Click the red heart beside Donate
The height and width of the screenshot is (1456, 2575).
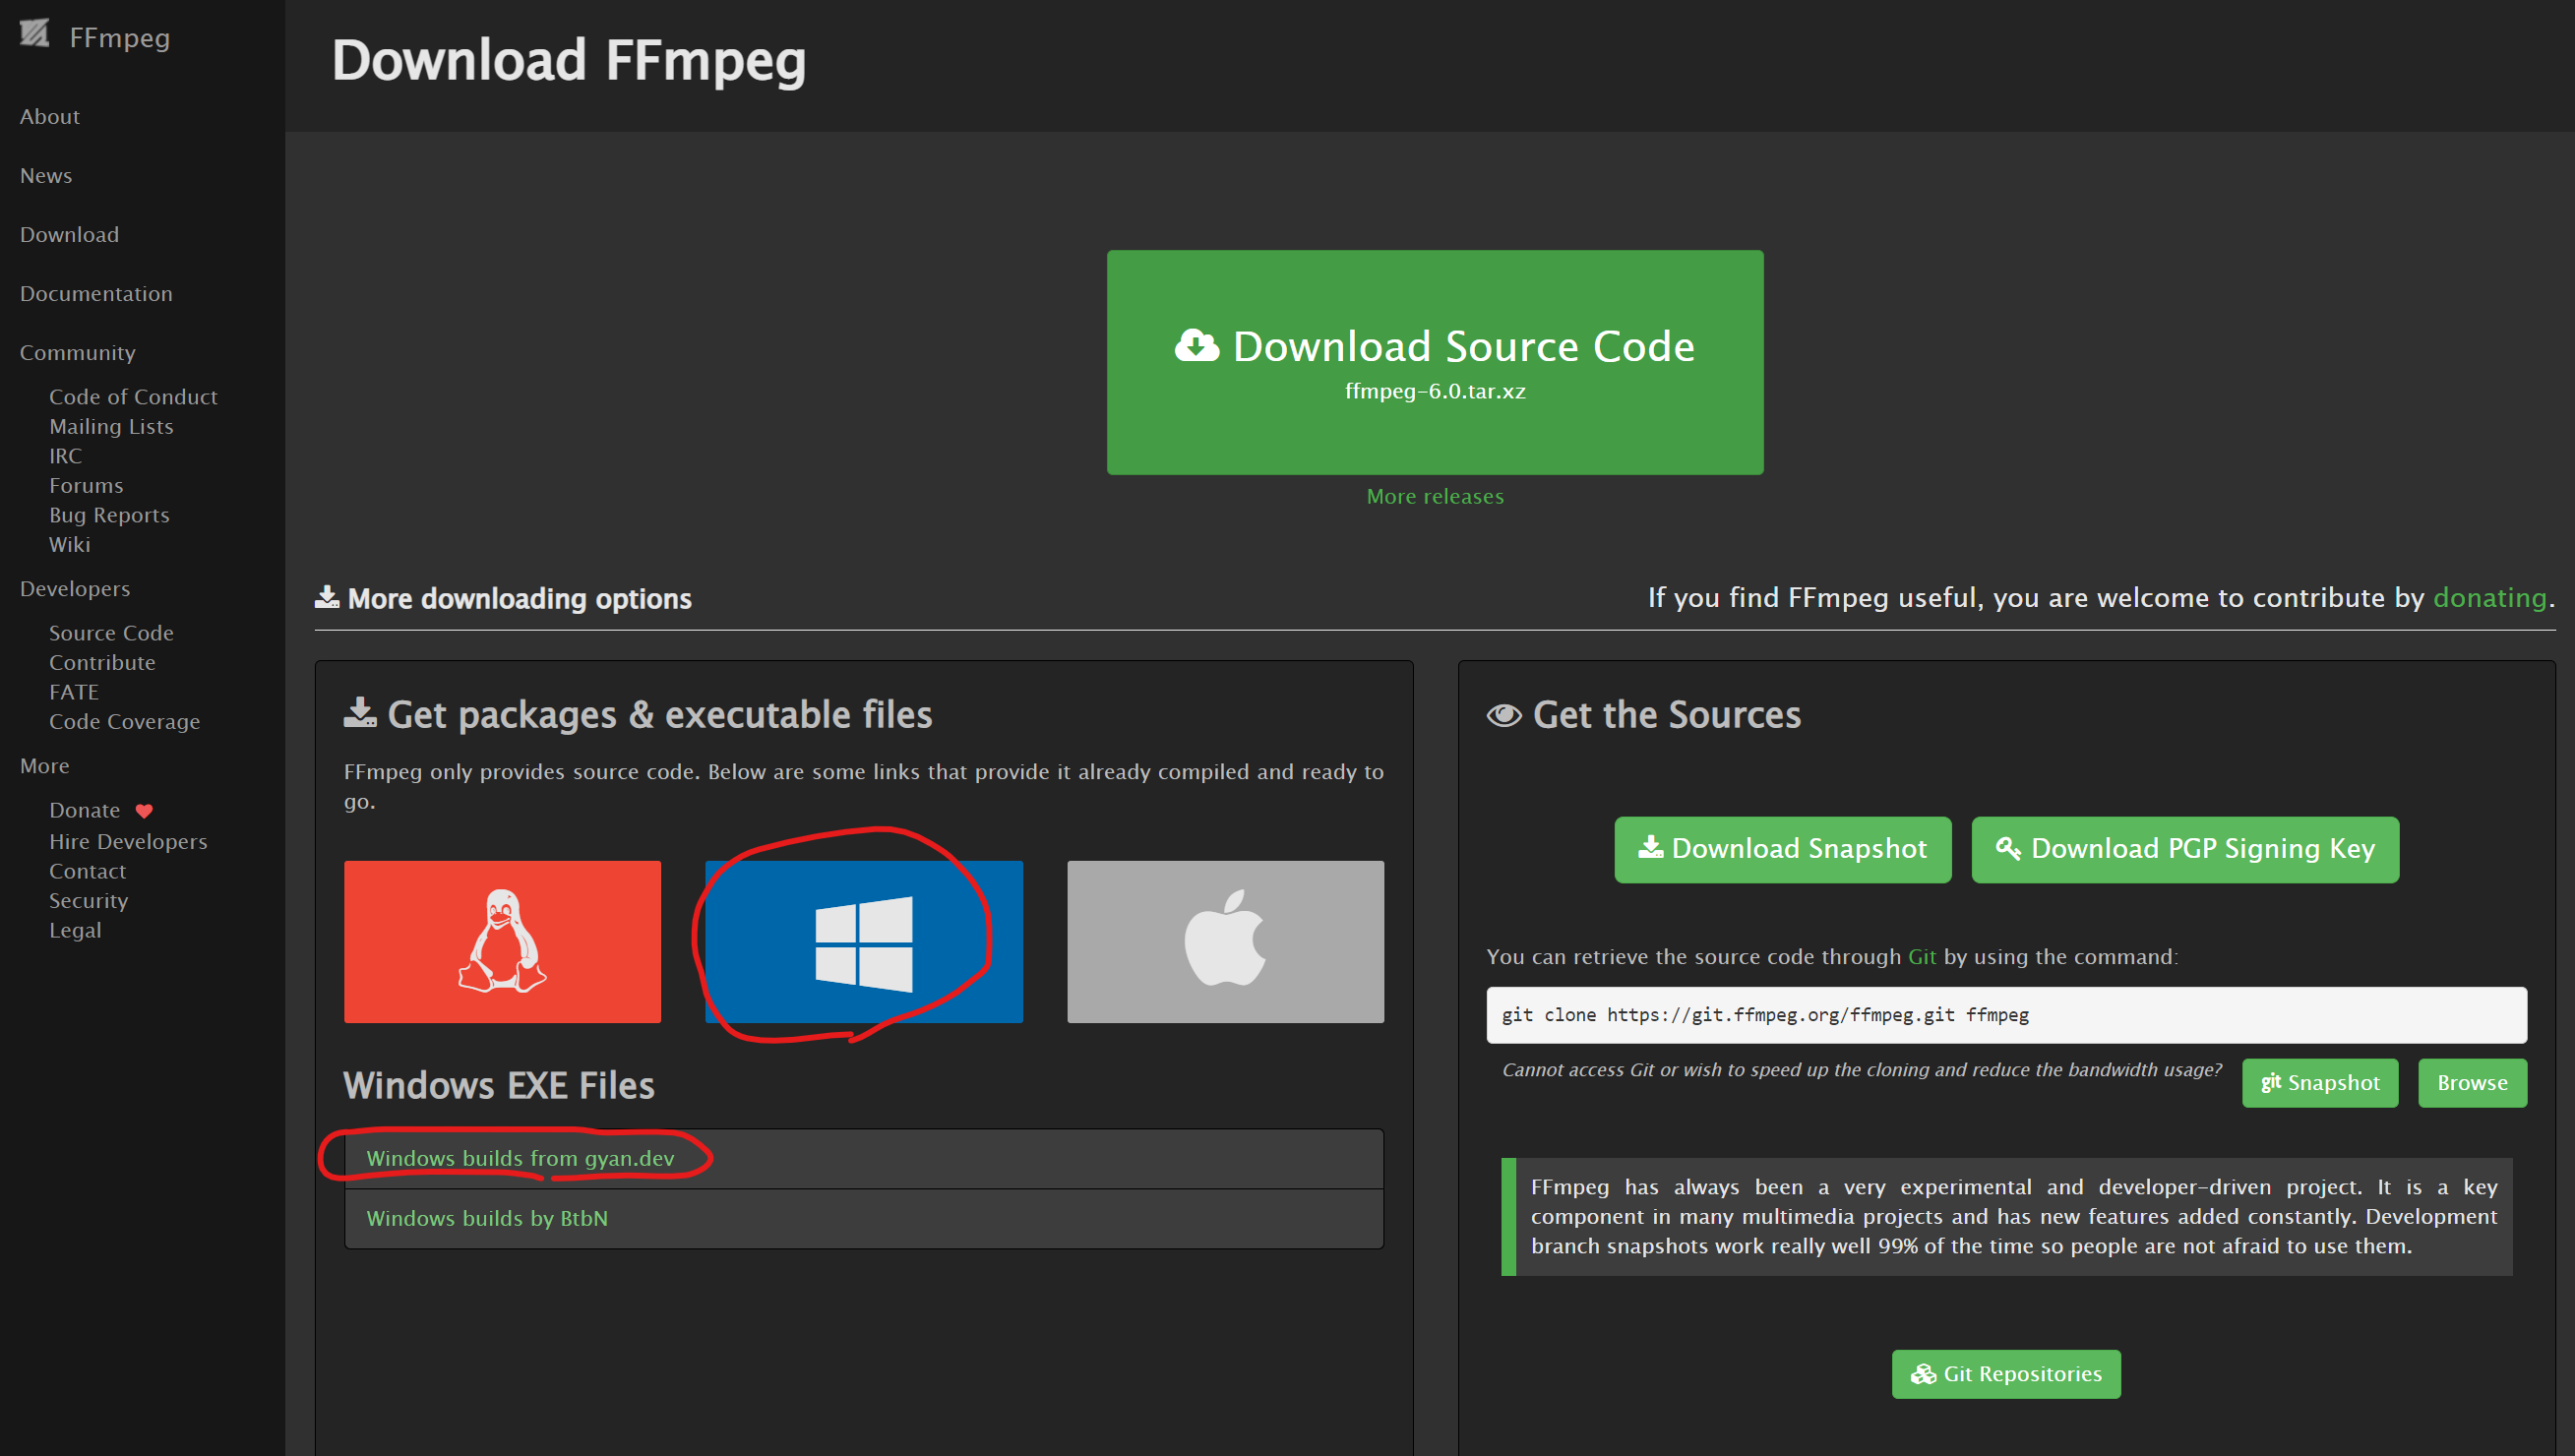point(144,811)
